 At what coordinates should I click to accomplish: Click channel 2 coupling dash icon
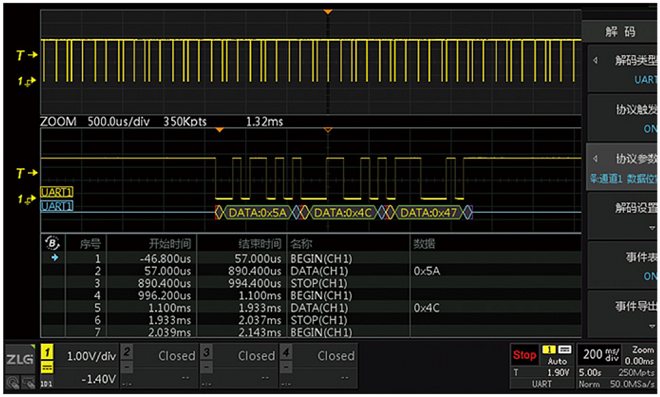tap(127, 368)
